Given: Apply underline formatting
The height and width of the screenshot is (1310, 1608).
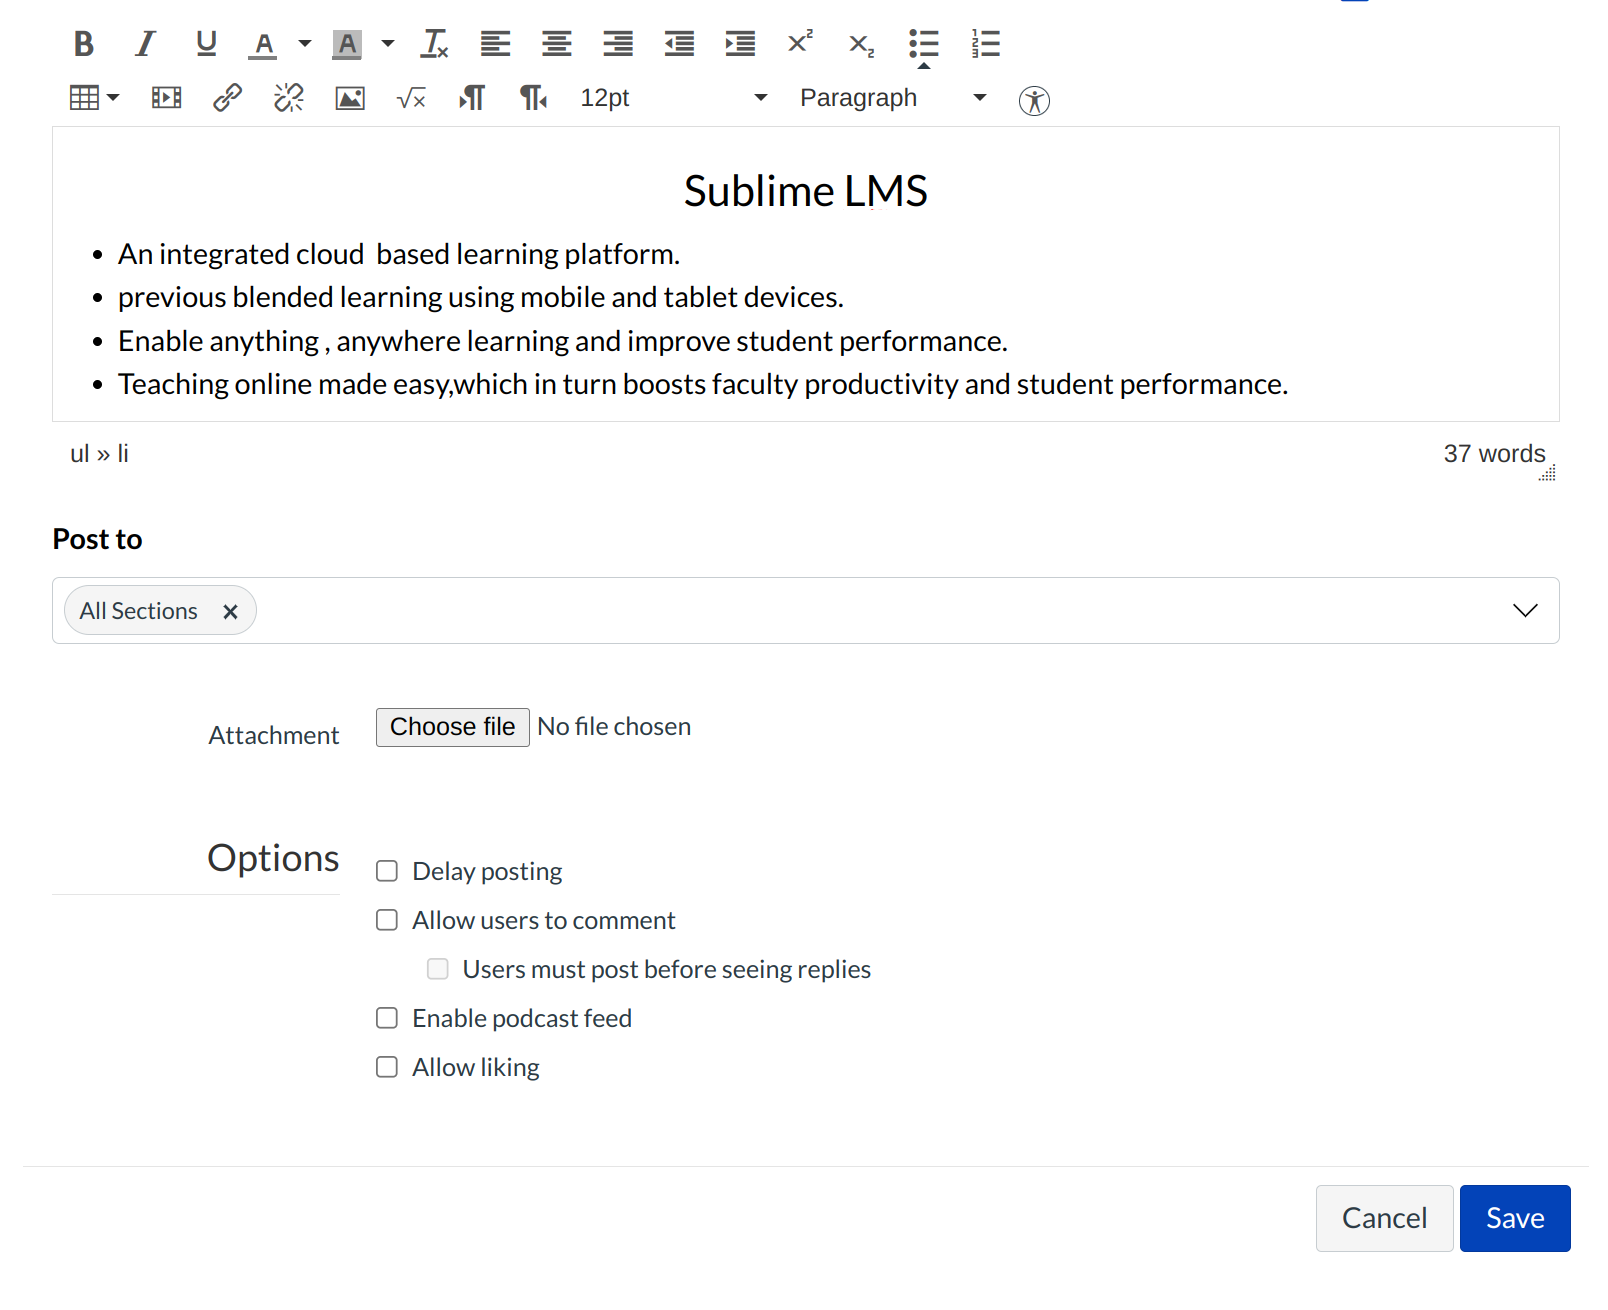Looking at the screenshot, I should 206,43.
